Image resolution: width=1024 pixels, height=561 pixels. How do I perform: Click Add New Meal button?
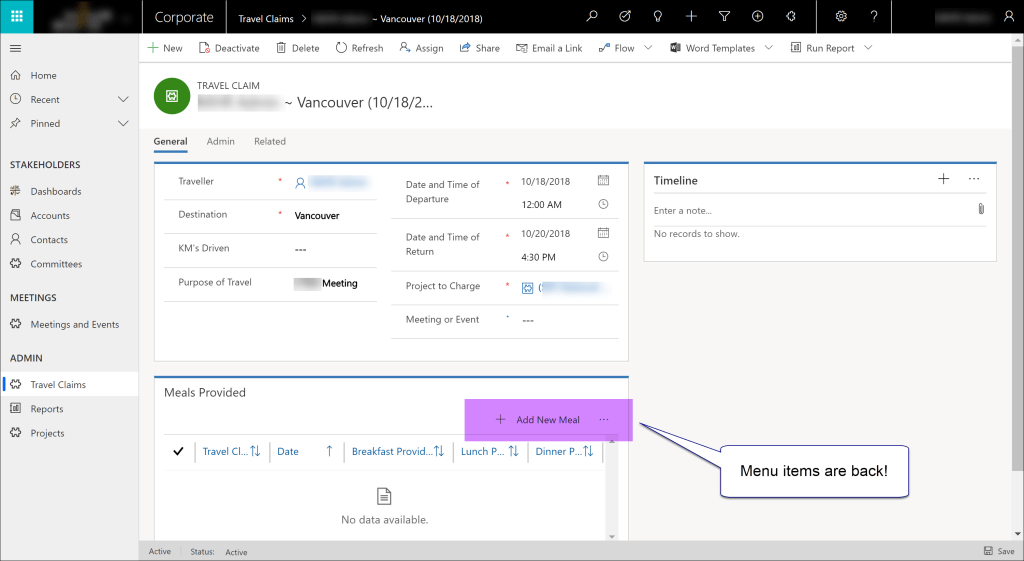538,420
